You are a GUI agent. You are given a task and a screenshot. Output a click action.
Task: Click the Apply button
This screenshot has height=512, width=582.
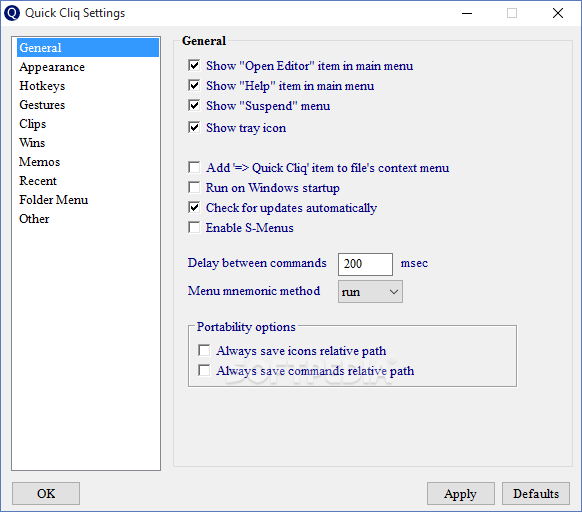click(x=461, y=493)
